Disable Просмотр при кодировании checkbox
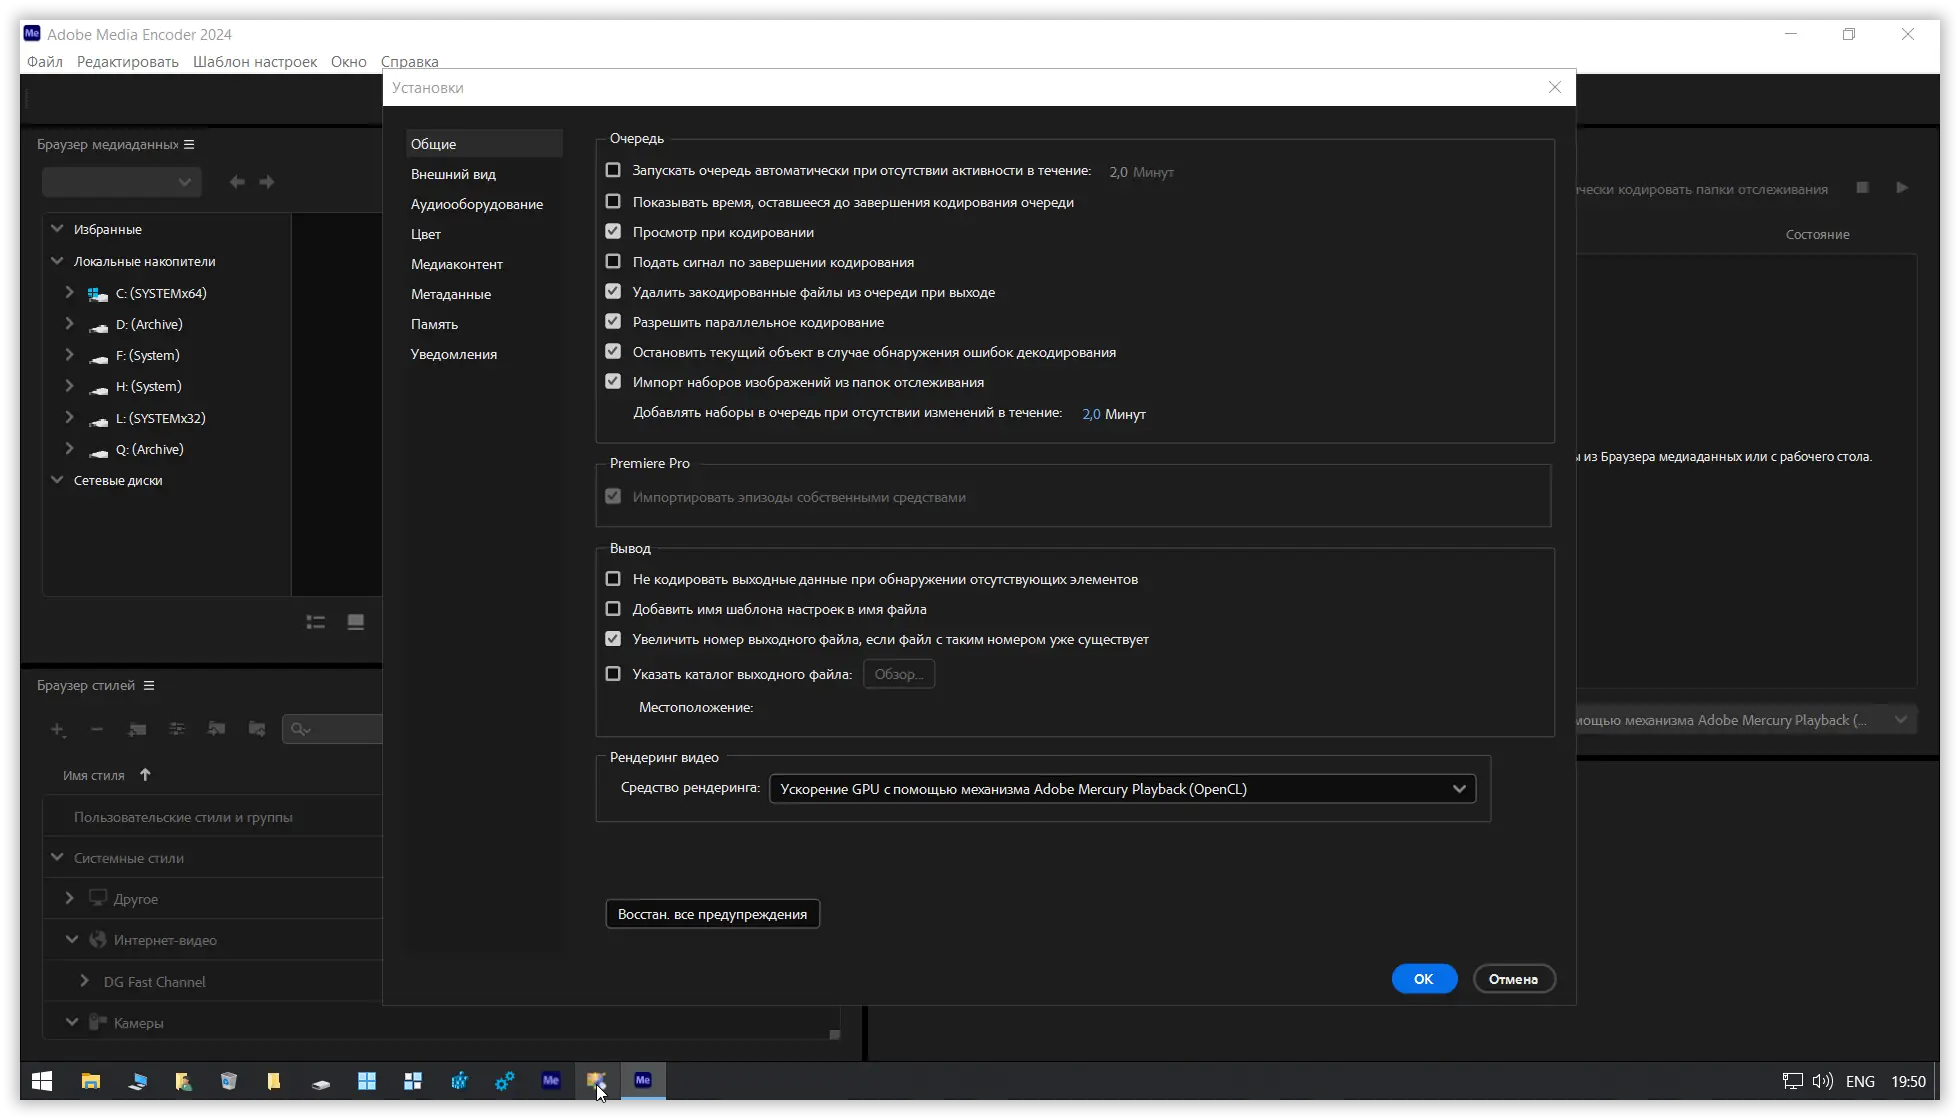1960x1120 pixels. (x=613, y=232)
